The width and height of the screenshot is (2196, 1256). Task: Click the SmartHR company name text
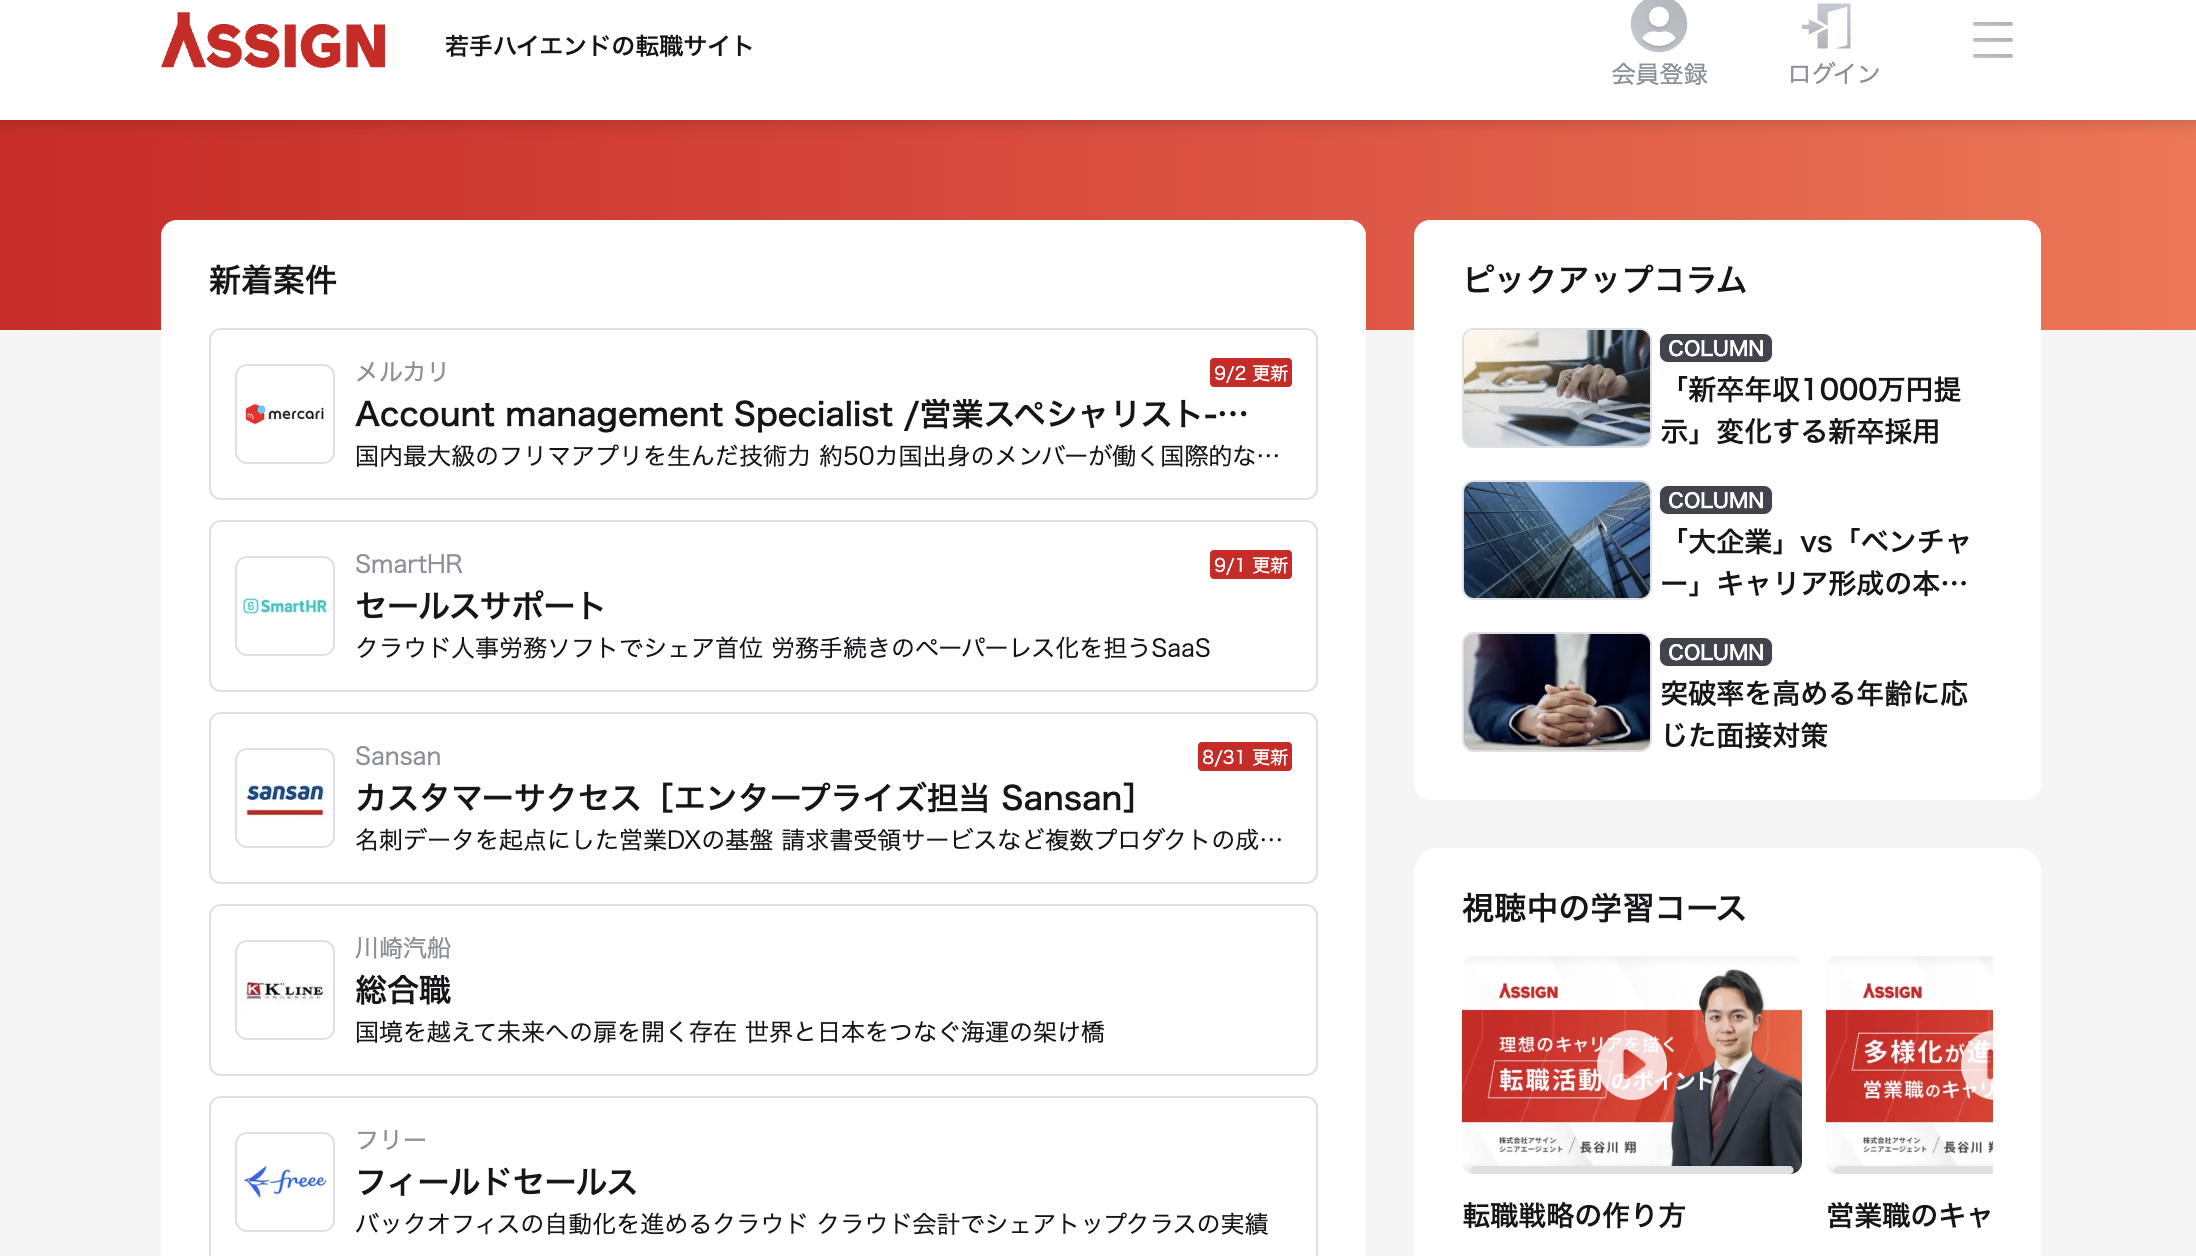(409, 564)
